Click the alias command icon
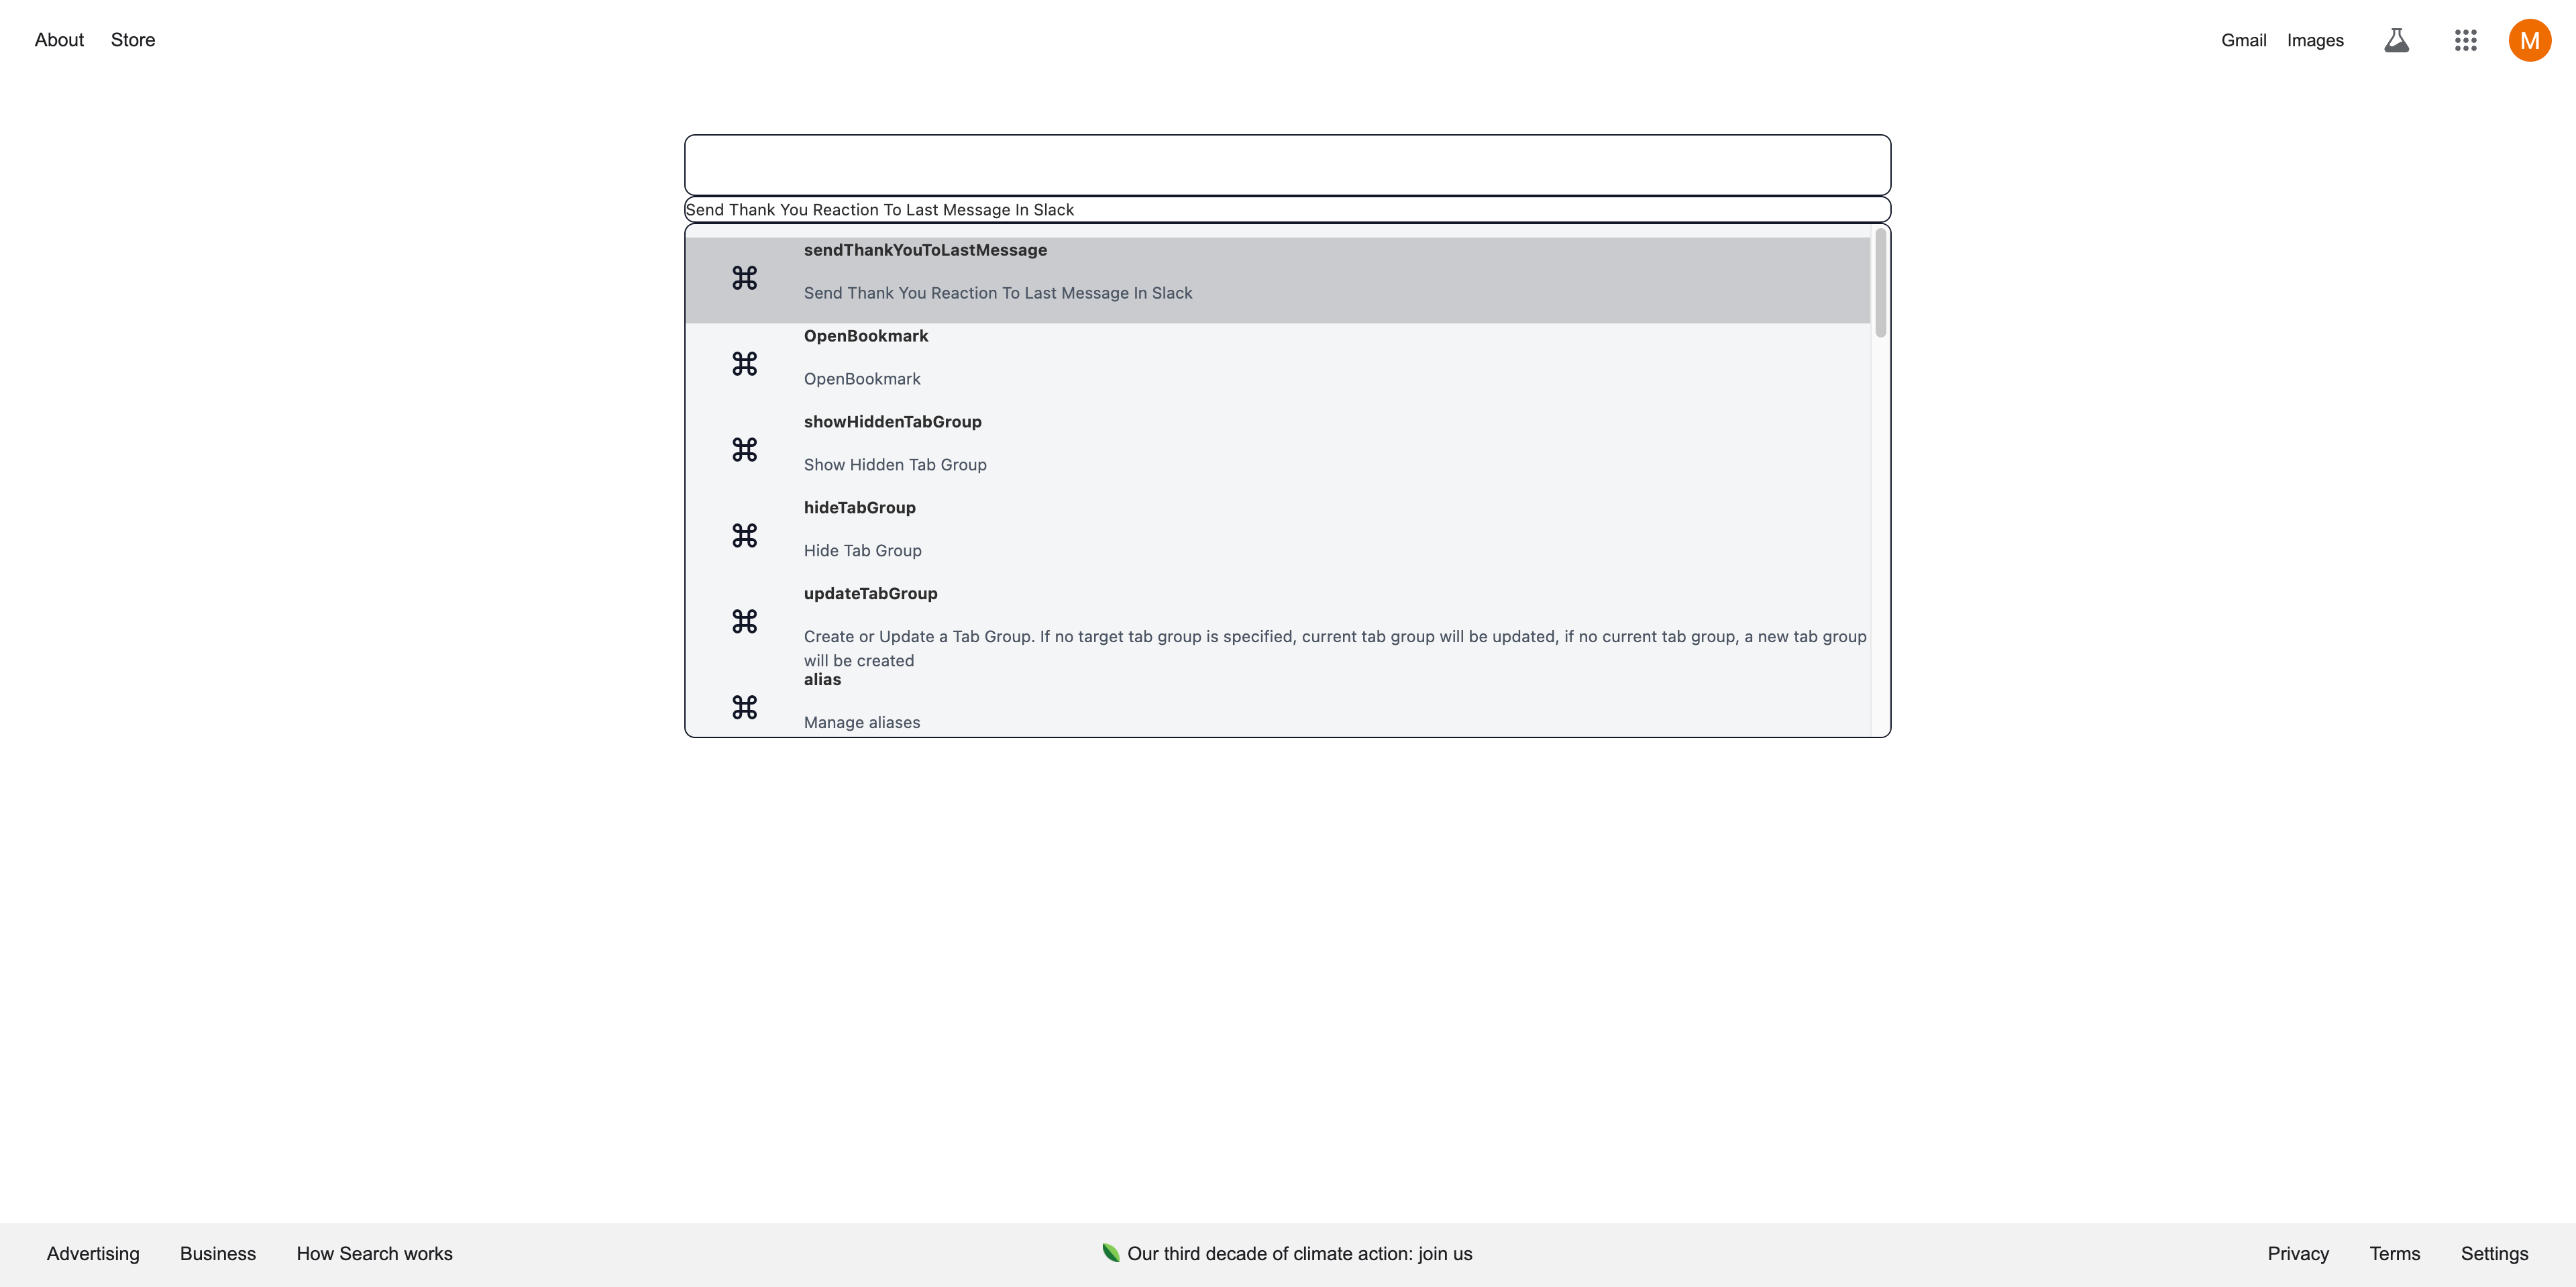The image size is (2576, 1287). [x=744, y=707]
